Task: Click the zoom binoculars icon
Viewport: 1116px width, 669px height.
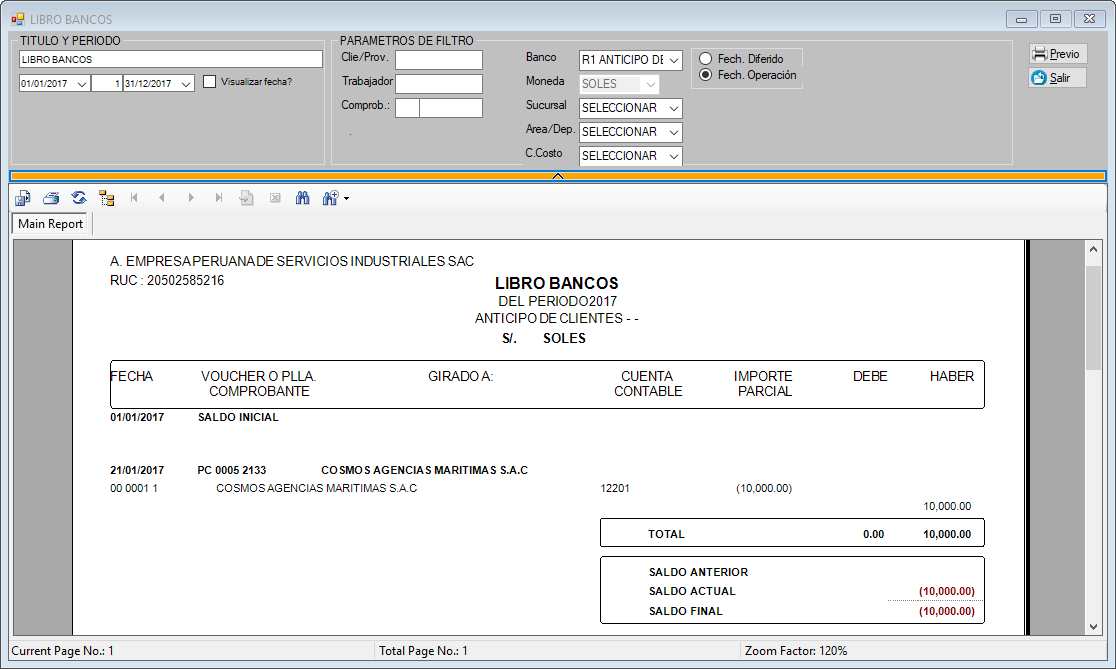Action: pos(330,198)
